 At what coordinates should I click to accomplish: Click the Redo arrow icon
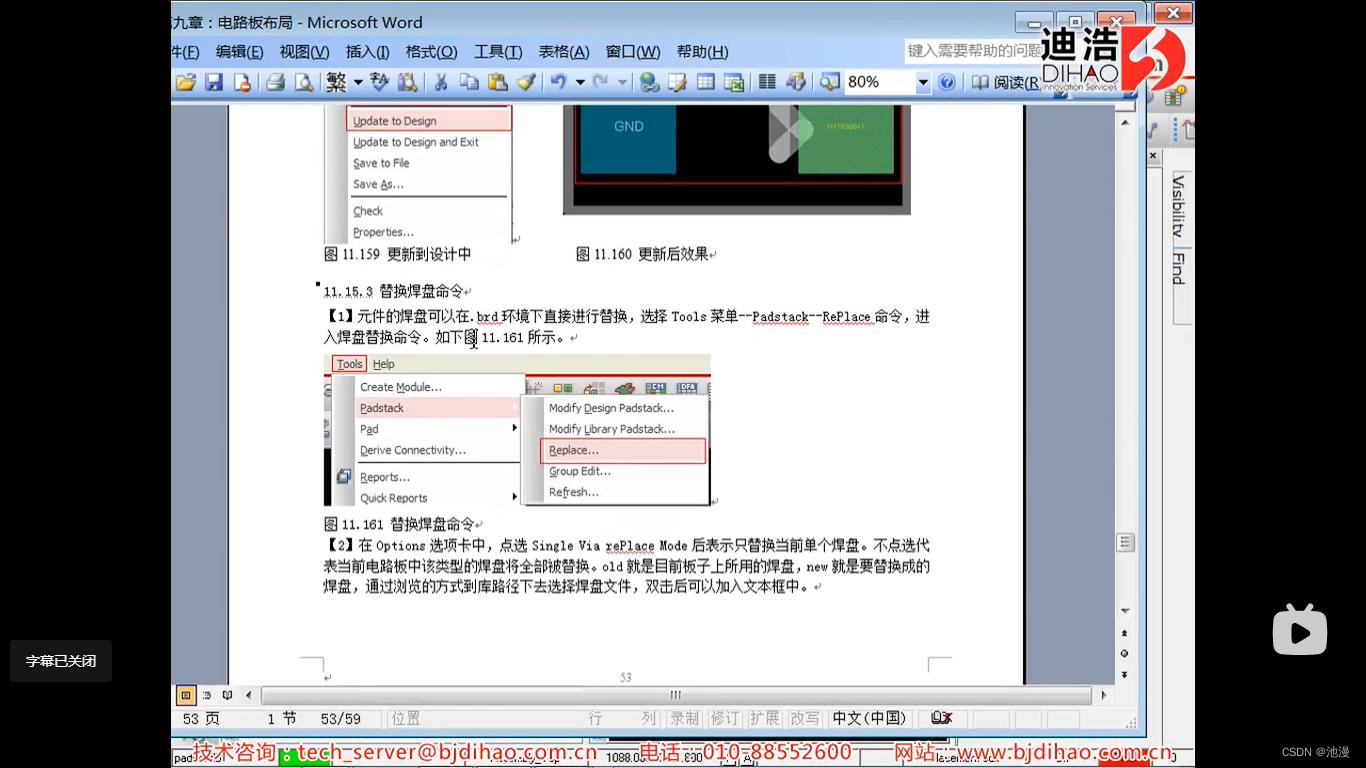(x=600, y=82)
